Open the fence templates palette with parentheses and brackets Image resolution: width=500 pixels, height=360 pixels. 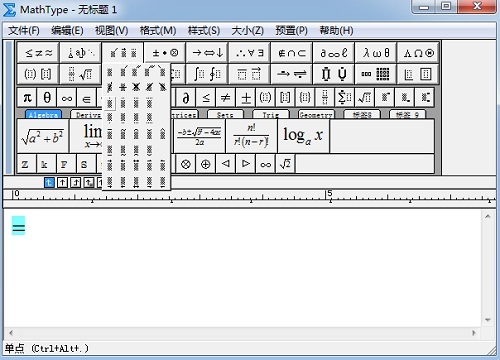(38, 74)
